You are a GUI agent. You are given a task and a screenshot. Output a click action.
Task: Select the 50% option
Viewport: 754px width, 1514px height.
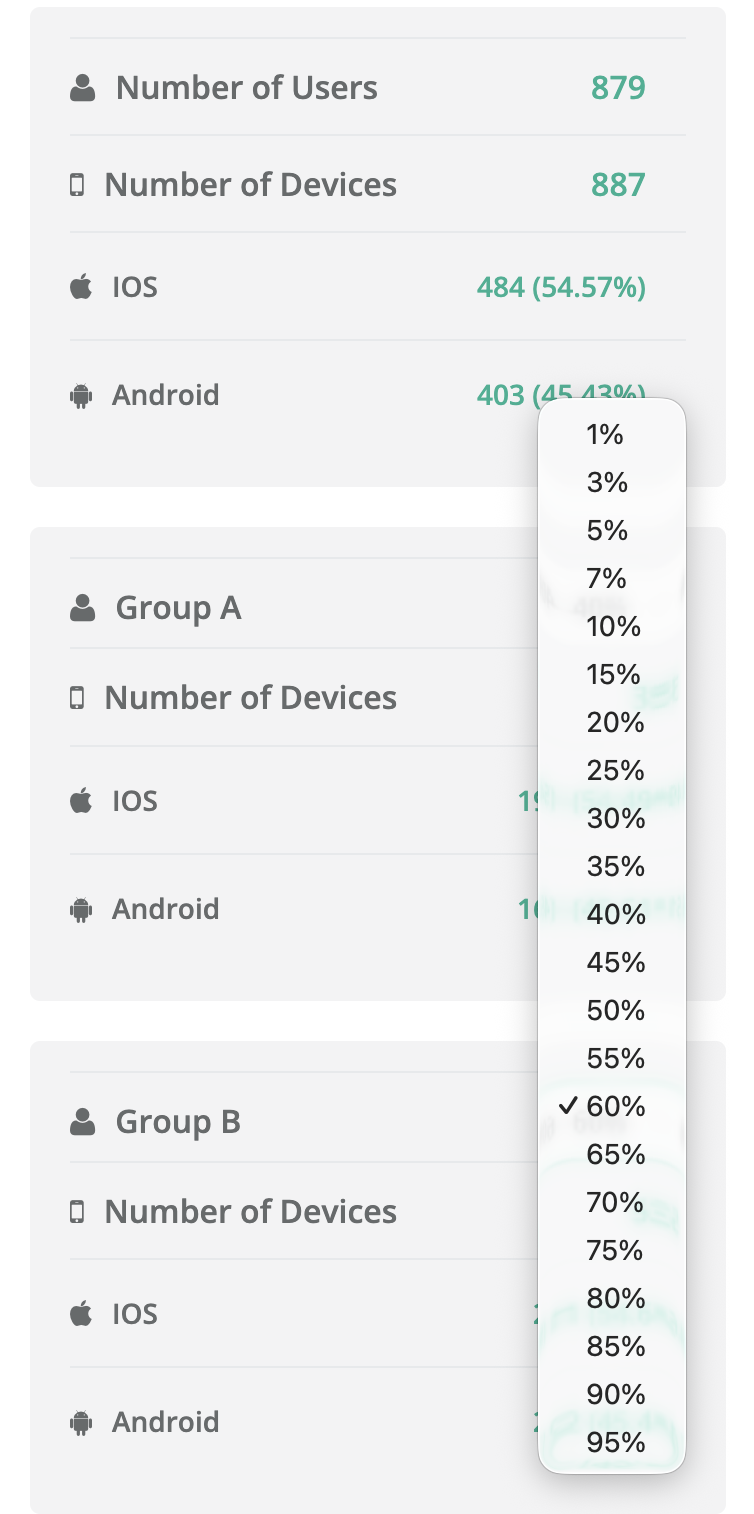615,1010
